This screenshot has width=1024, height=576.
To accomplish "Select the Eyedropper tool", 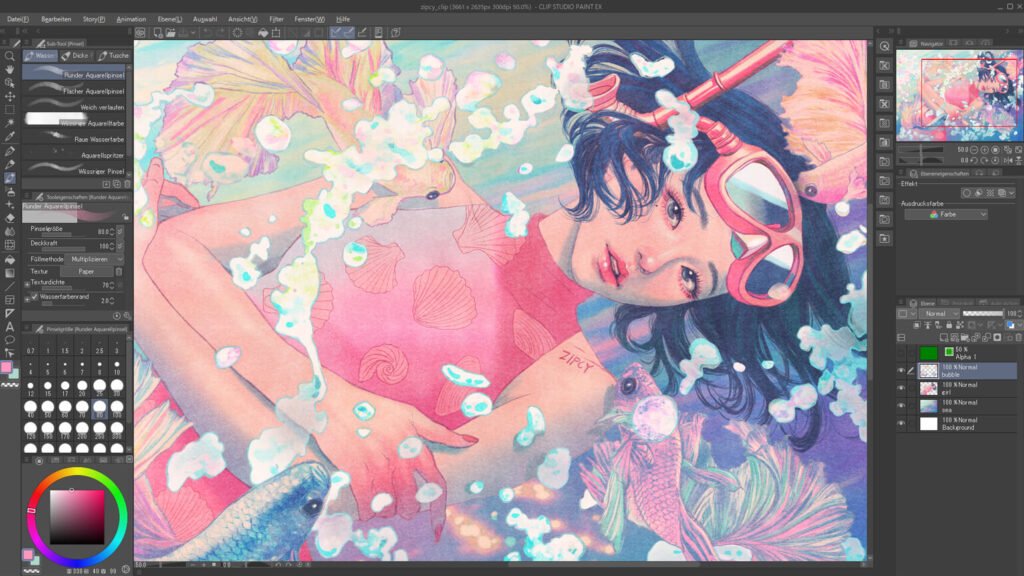I will (x=10, y=137).
